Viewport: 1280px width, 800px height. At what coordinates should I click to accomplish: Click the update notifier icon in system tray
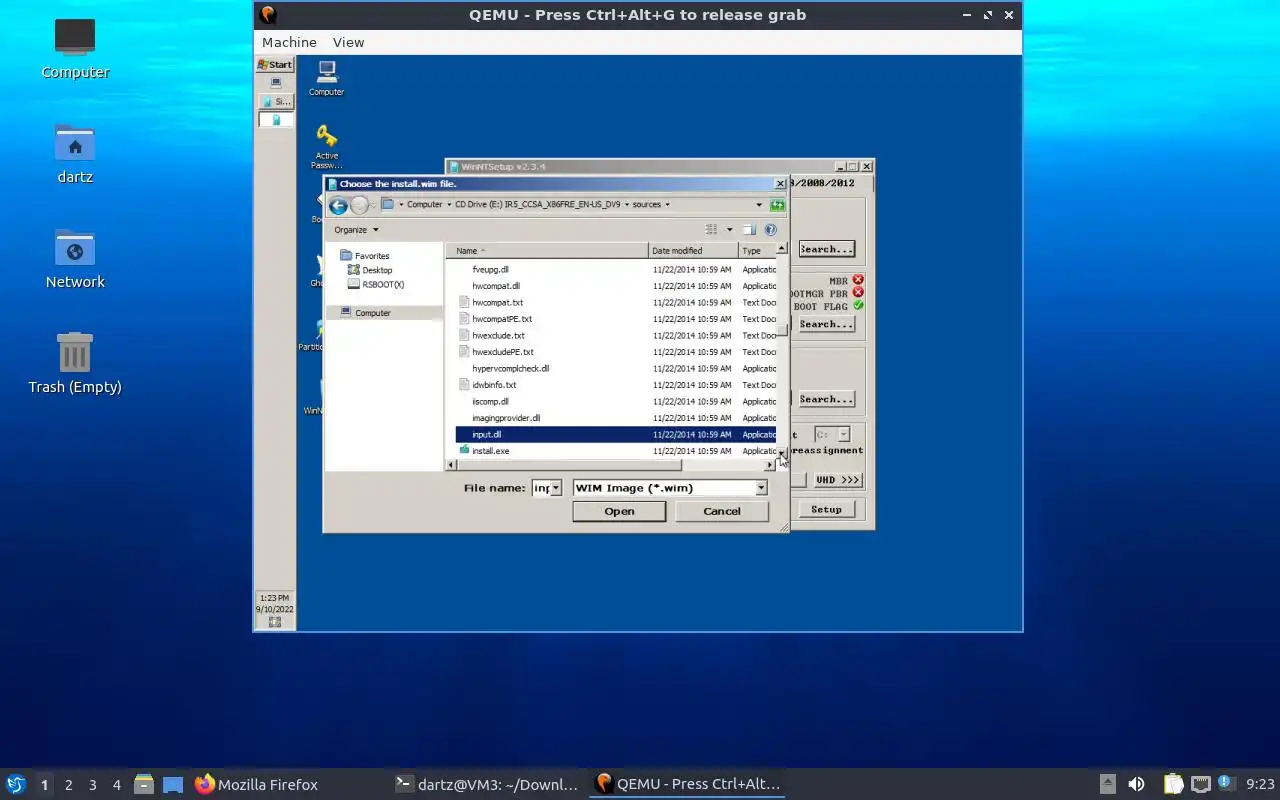pos(1227,783)
